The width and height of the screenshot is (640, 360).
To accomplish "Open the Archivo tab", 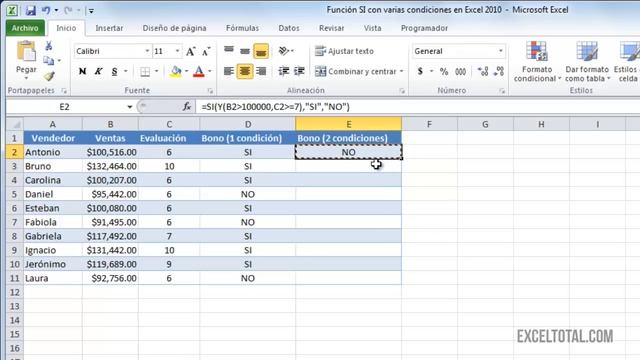I will 25,28.
